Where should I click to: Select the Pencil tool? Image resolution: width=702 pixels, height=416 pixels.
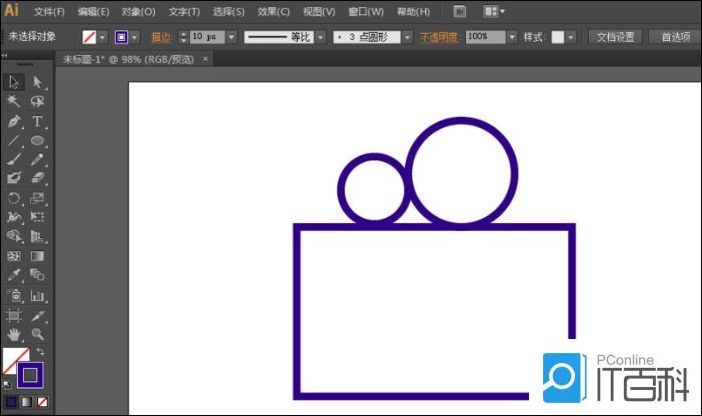[38, 159]
